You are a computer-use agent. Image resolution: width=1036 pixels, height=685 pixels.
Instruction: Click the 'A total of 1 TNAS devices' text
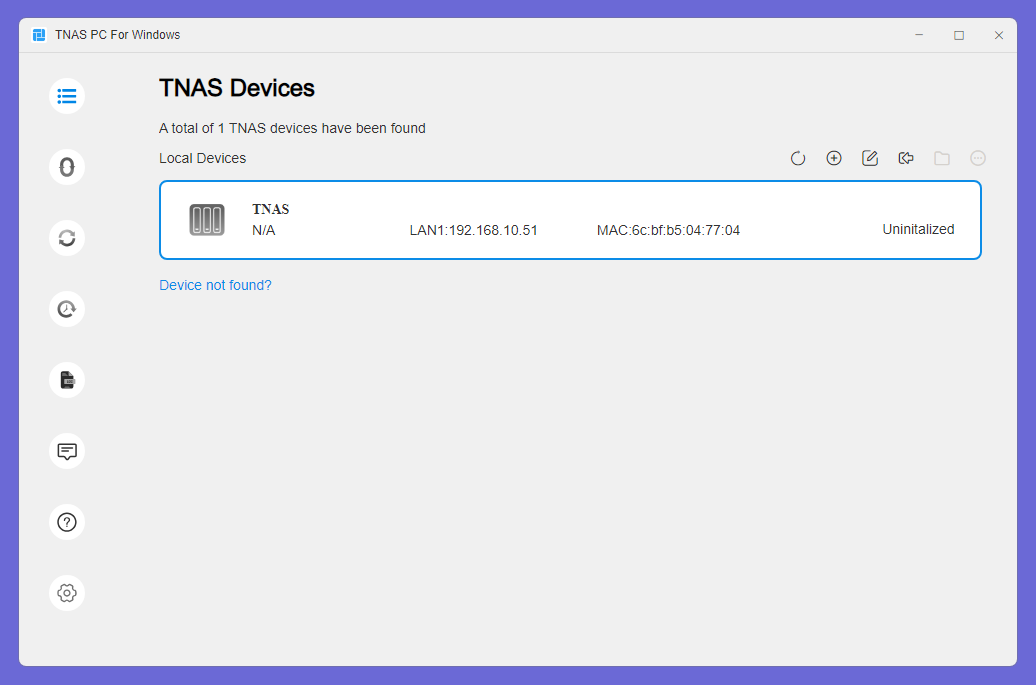click(x=292, y=128)
